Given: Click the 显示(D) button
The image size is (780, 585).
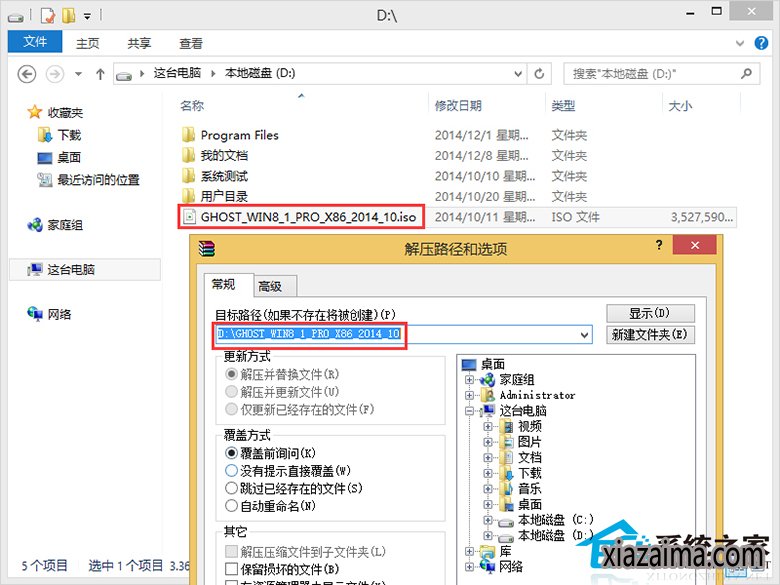Looking at the screenshot, I should (650, 313).
